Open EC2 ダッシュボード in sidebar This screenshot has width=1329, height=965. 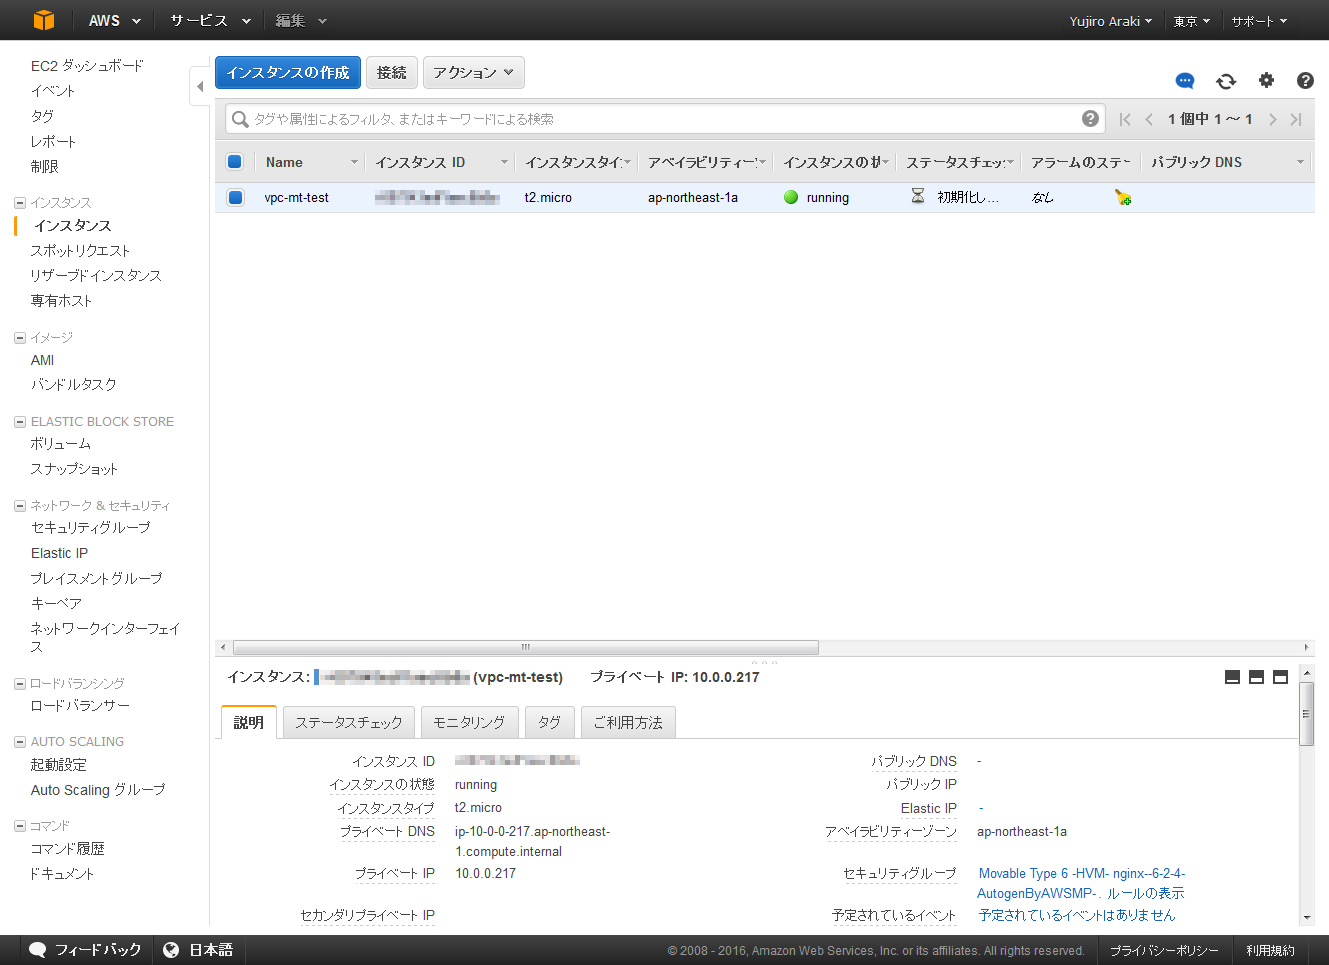point(87,66)
